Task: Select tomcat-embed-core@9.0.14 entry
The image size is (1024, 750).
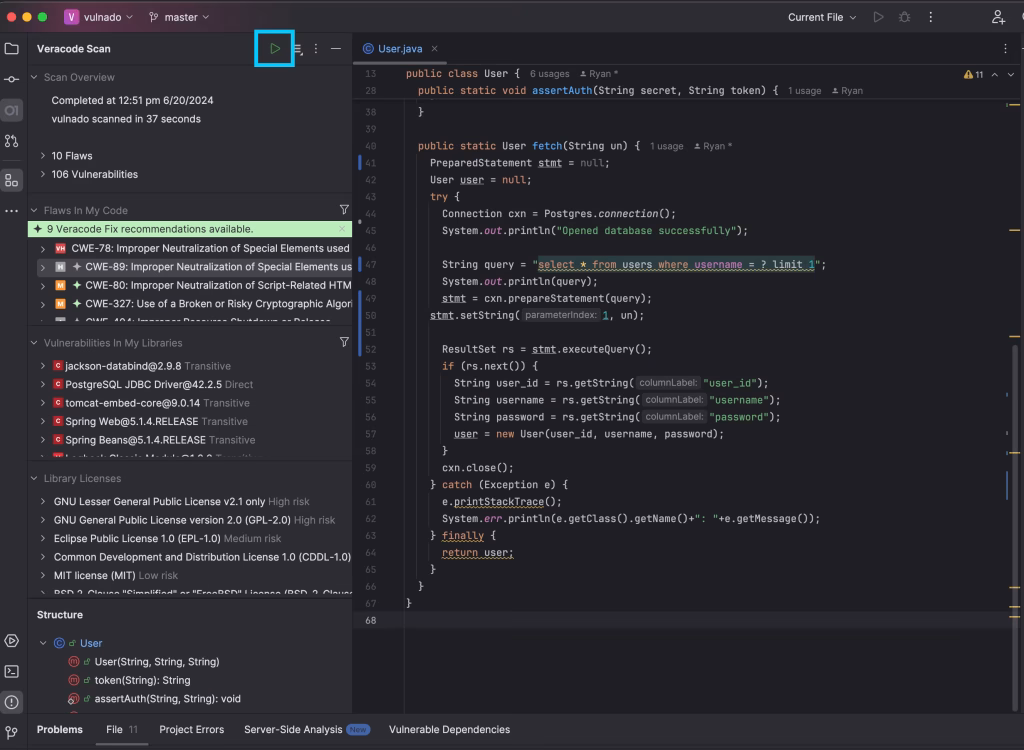Action: [x=190, y=402]
